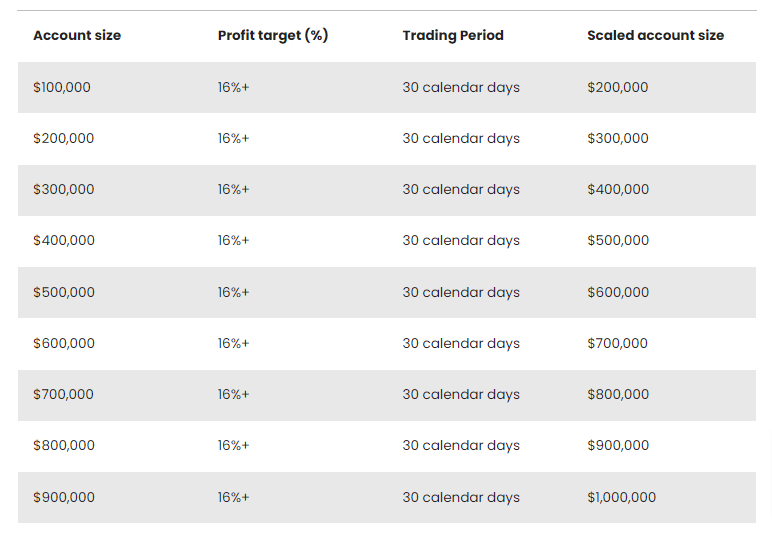Click the Scaled account size column header

click(x=655, y=35)
